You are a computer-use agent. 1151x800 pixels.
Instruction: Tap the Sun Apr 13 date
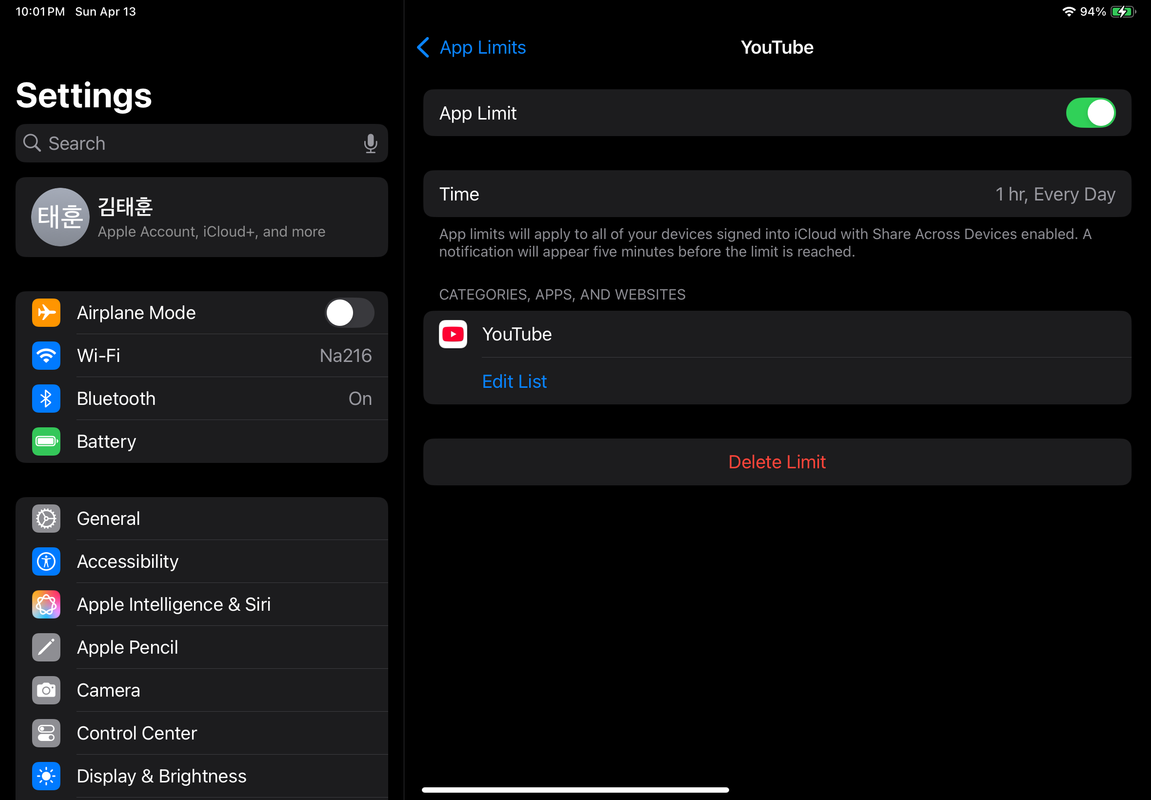pos(105,12)
